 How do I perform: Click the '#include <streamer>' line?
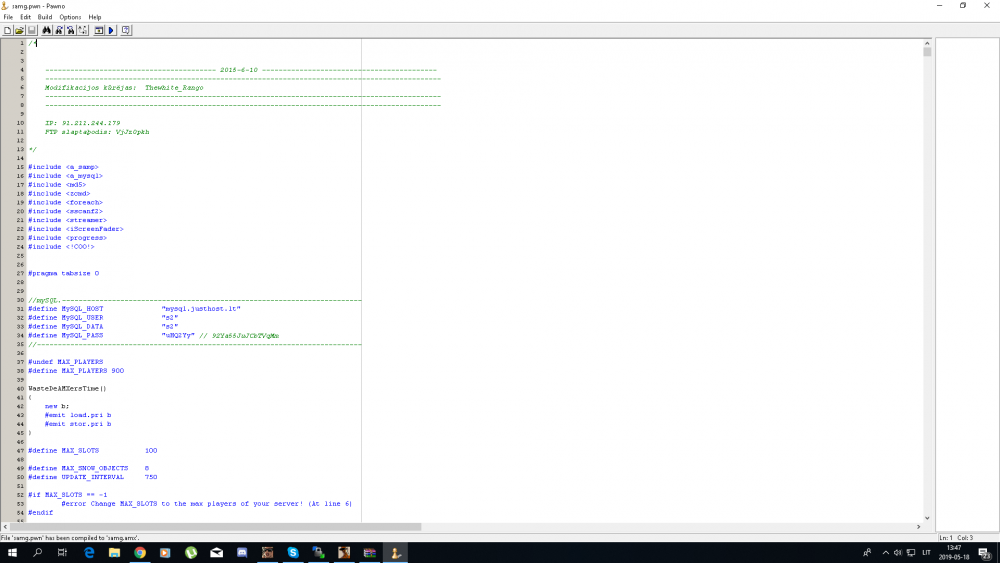67,220
